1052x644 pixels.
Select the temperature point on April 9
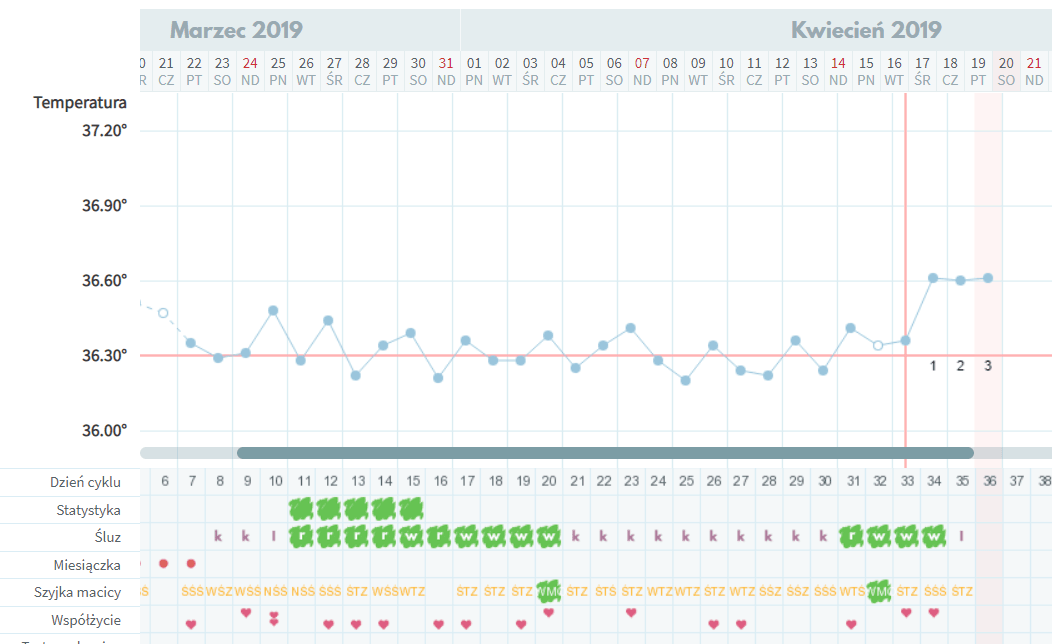tap(686, 380)
